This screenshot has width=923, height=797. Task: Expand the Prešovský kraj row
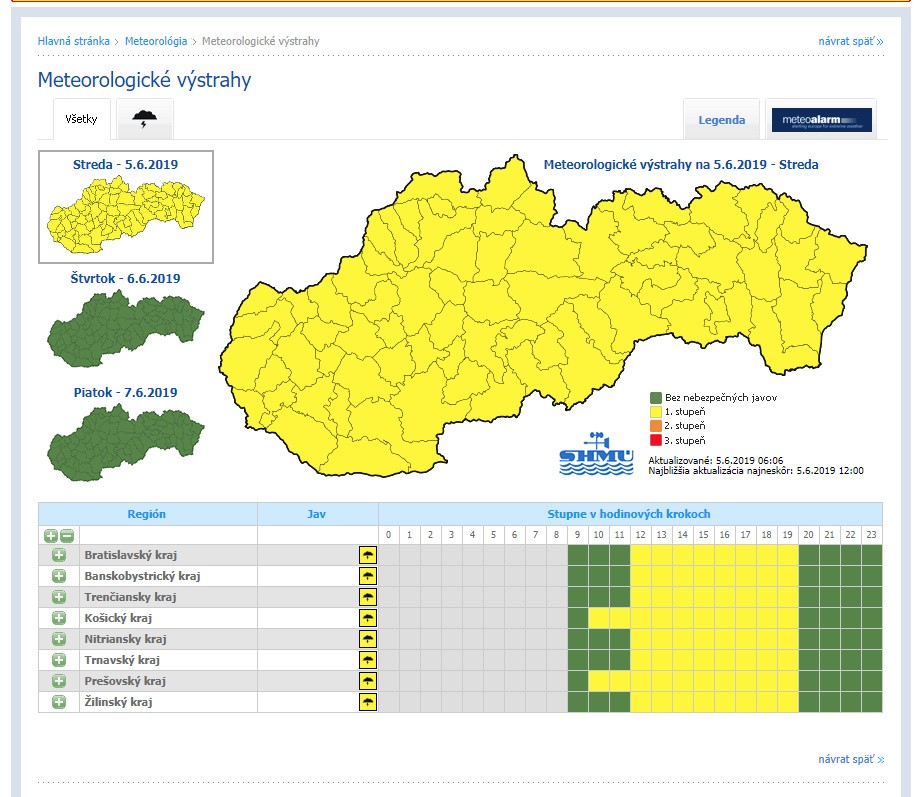59,681
